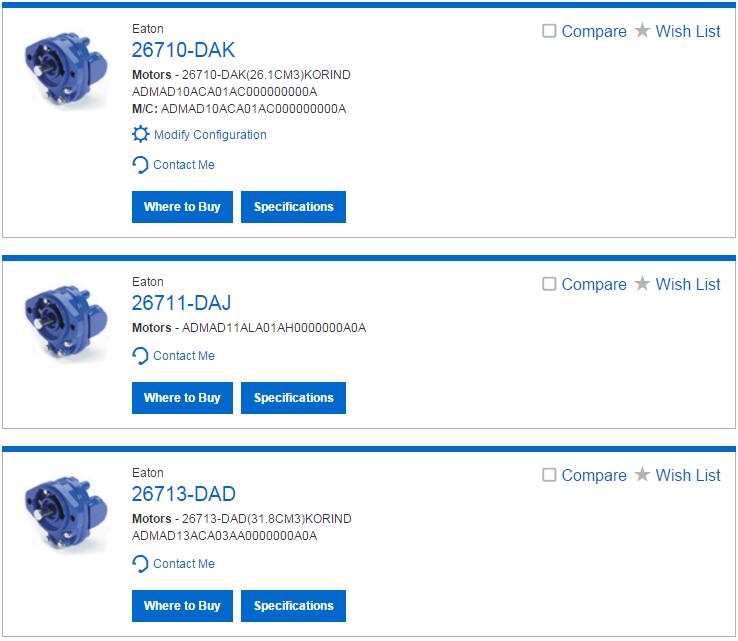Select the 26710-DAK motor product thumbnail

[65, 69]
